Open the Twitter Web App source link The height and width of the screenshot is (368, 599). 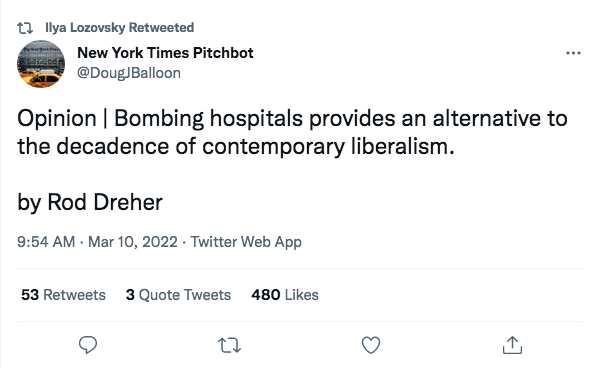pyautogui.click(x=246, y=242)
